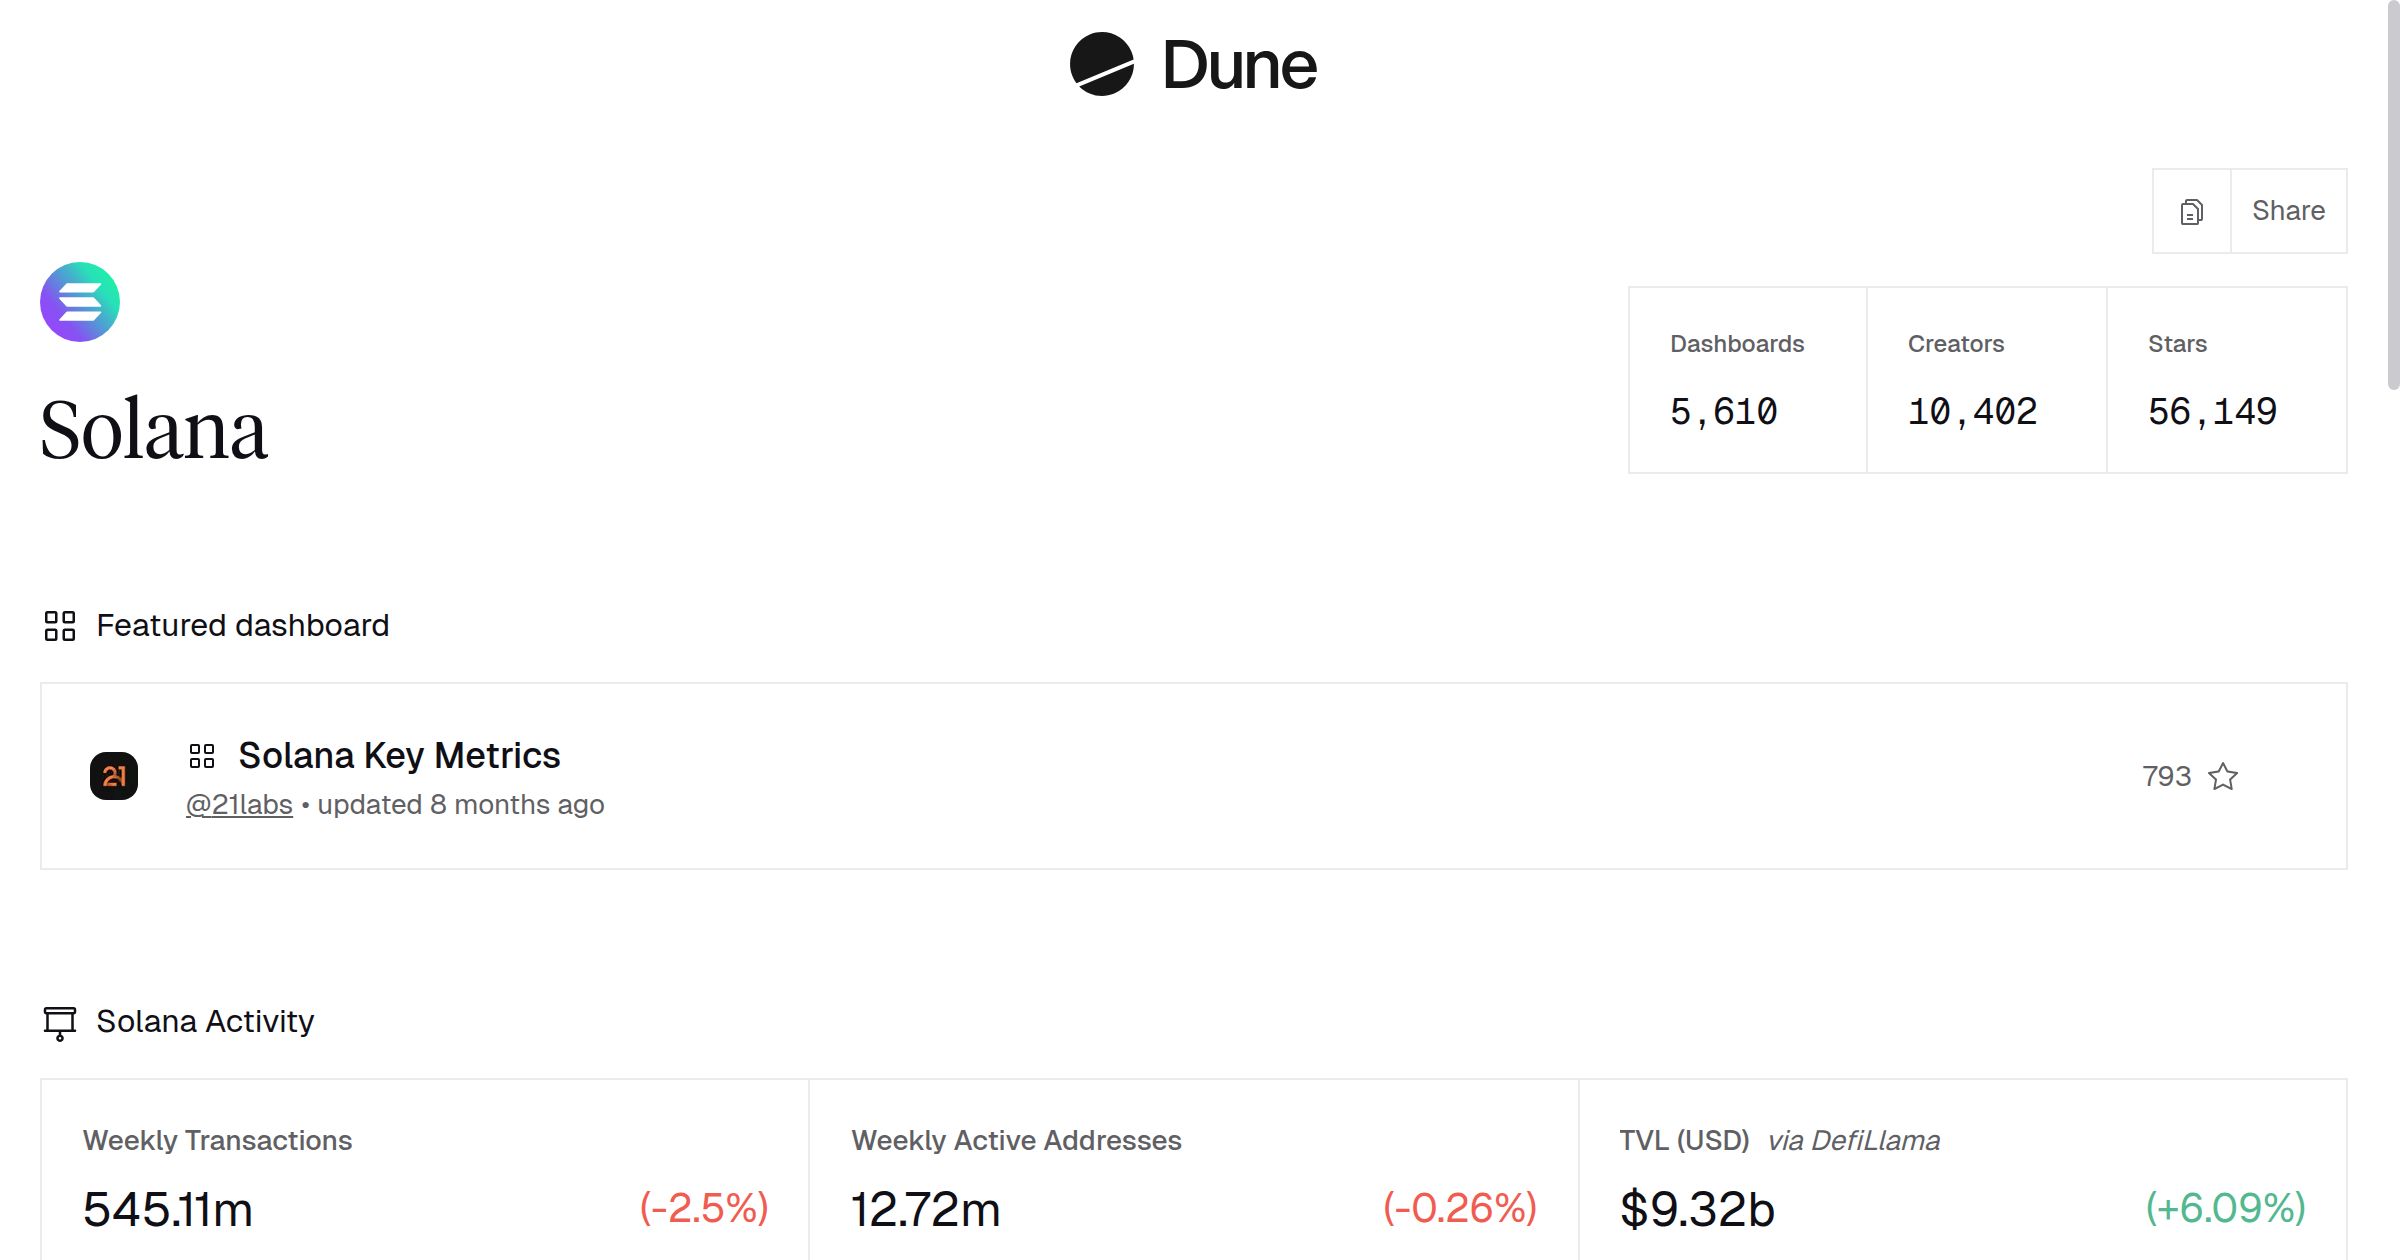Click the Dune wordmark text
This screenshot has height=1260, width=2400.
tap(1239, 66)
